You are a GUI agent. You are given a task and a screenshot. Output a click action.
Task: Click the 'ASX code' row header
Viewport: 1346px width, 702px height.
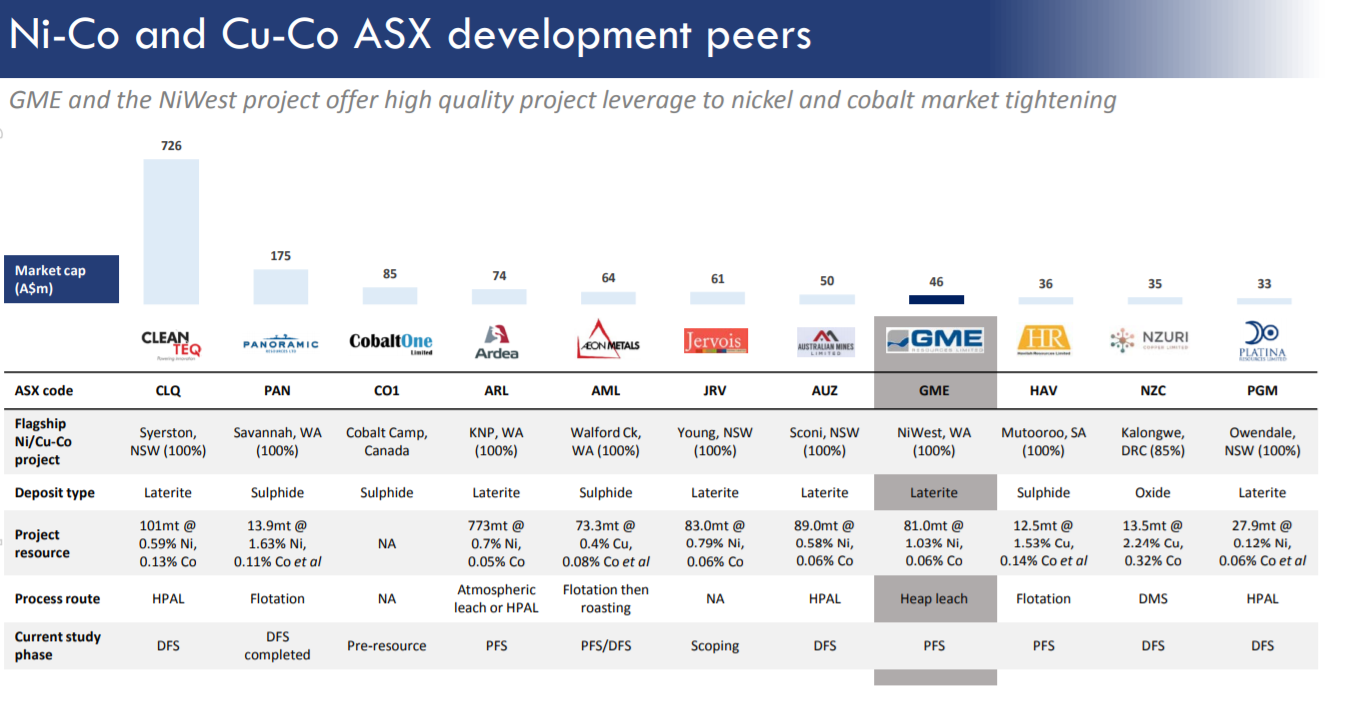tap(44, 391)
